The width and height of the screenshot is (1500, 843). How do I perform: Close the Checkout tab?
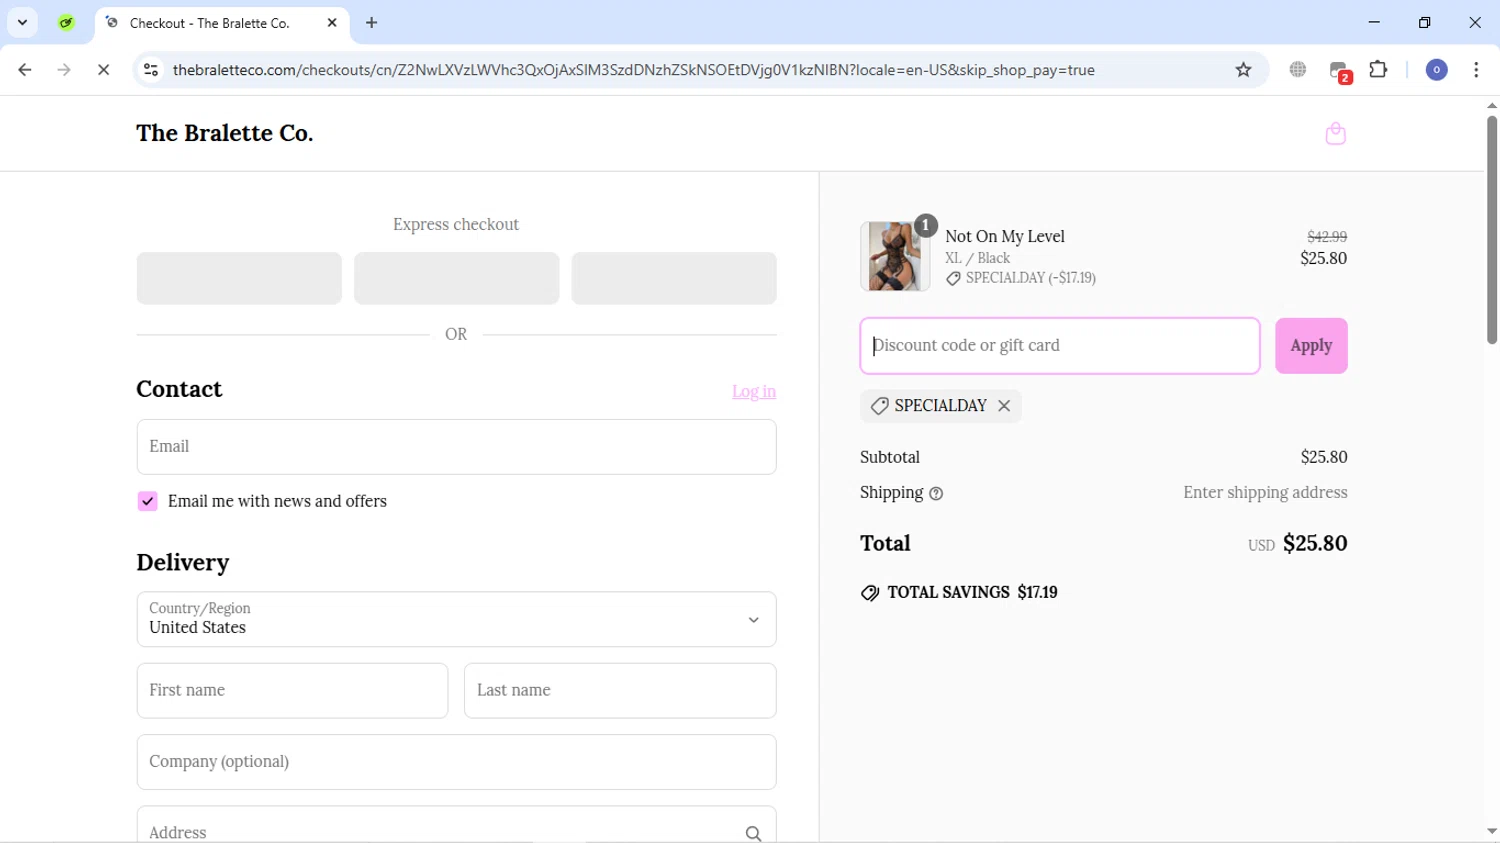click(x=332, y=22)
